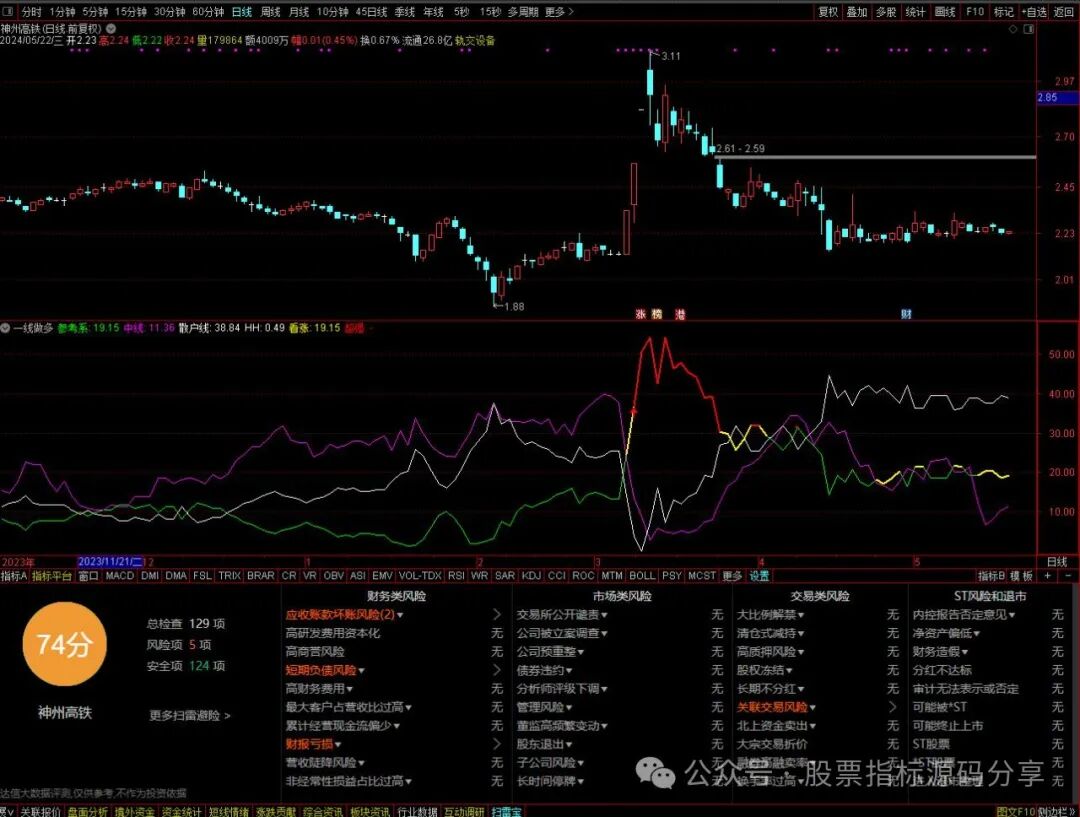The height and width of the screenshot is (817, 1080).
Task: Click the 74分 risk score circle
Action: click(65, 644)
